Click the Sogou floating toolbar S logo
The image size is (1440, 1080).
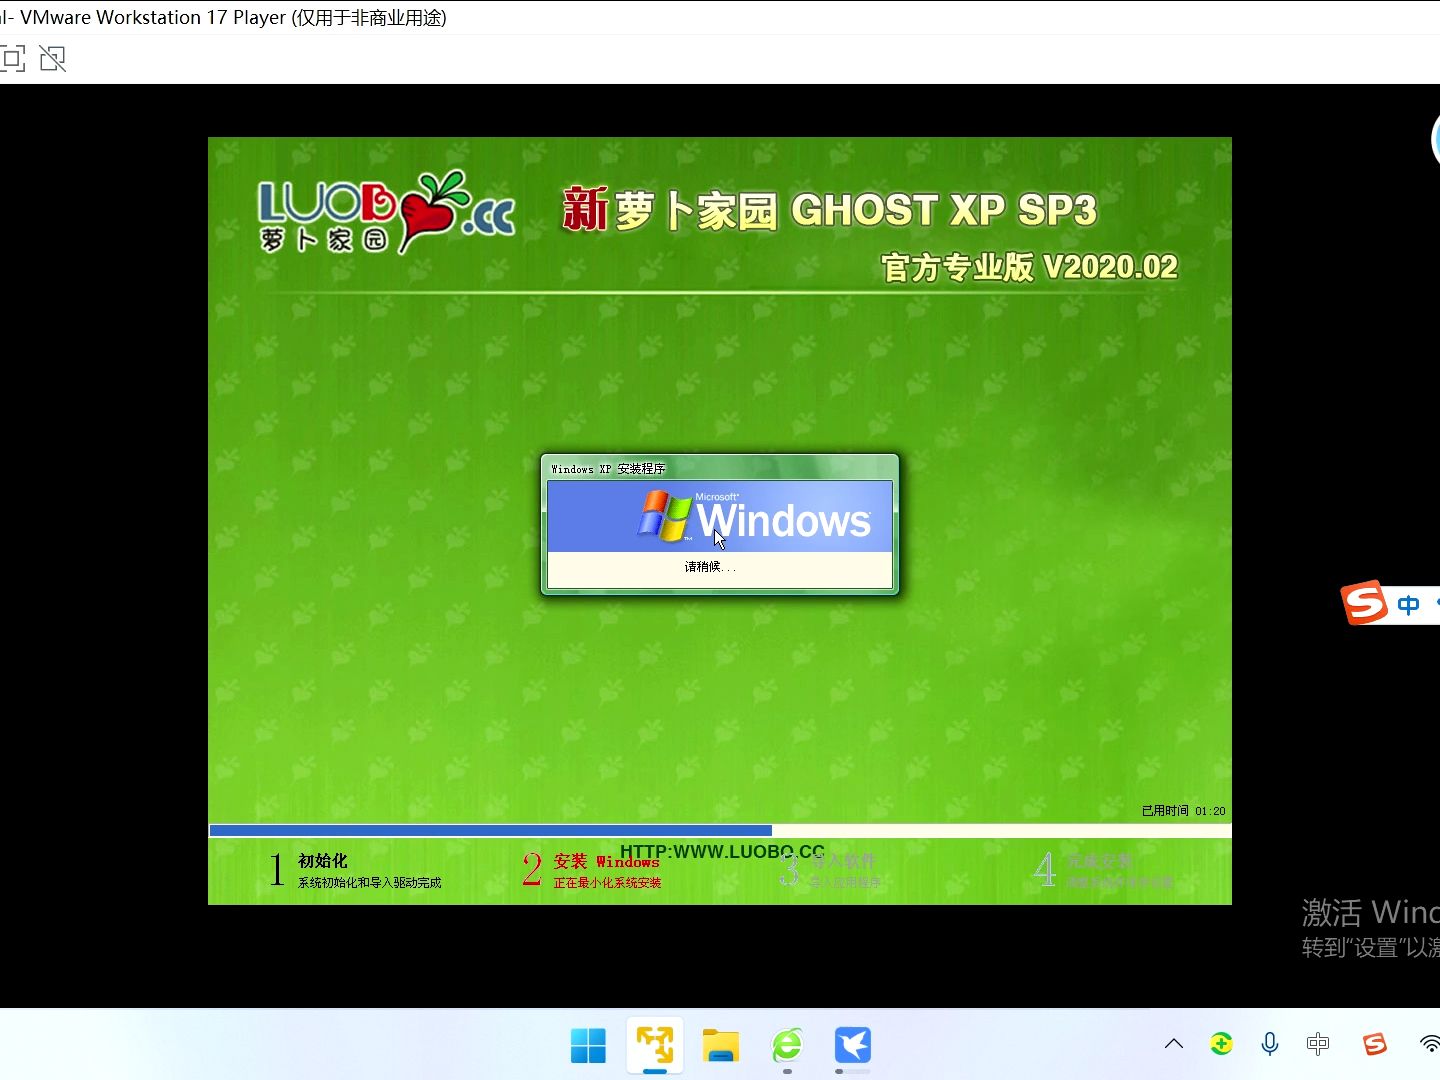[x=1364, y=603]
